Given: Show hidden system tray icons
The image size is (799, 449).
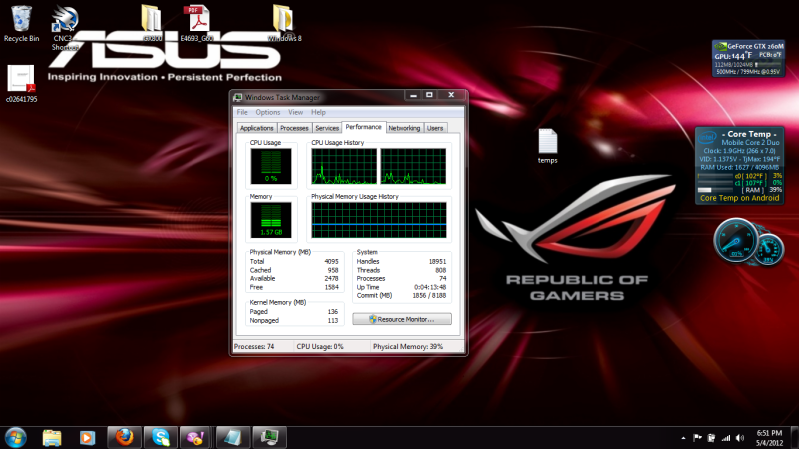Looking at the screenshot, I should [x=683, y=438].
